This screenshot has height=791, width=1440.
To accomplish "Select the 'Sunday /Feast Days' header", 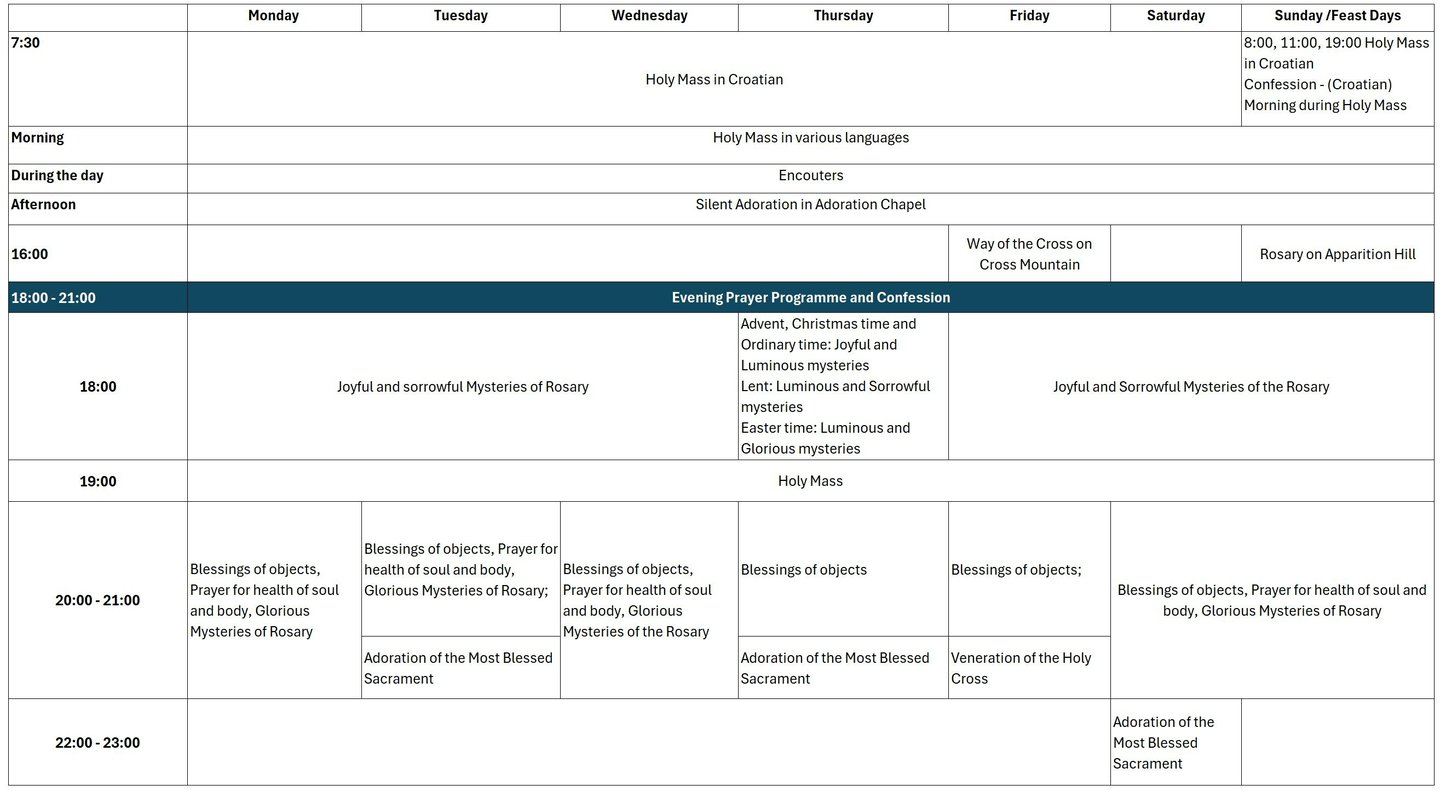I will tap(1337, 16).
